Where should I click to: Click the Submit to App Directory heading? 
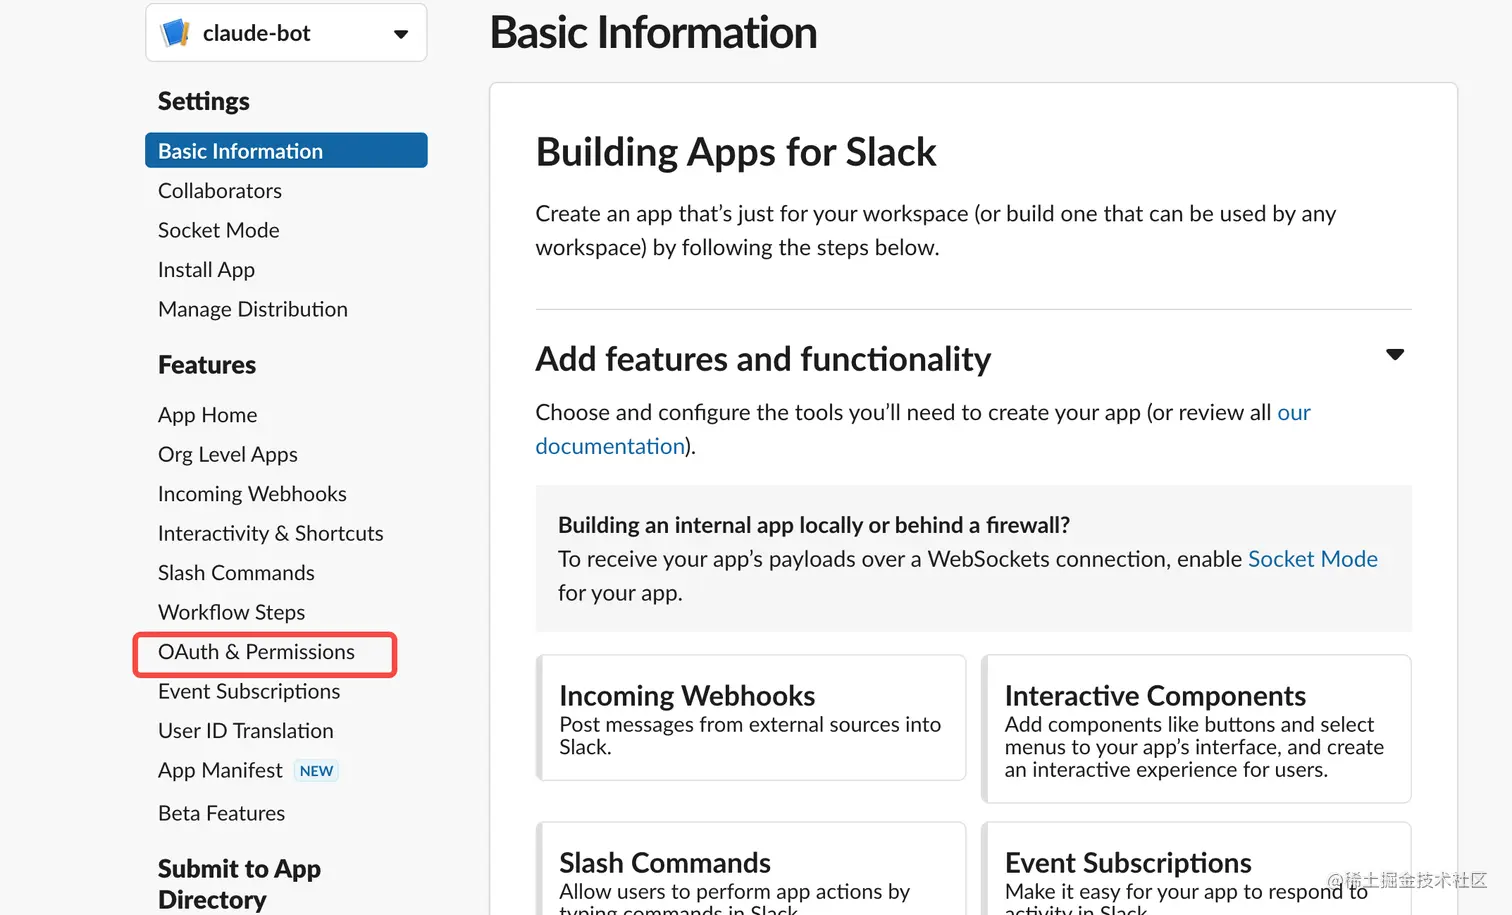pyautogui.click(x=240, y=884)
